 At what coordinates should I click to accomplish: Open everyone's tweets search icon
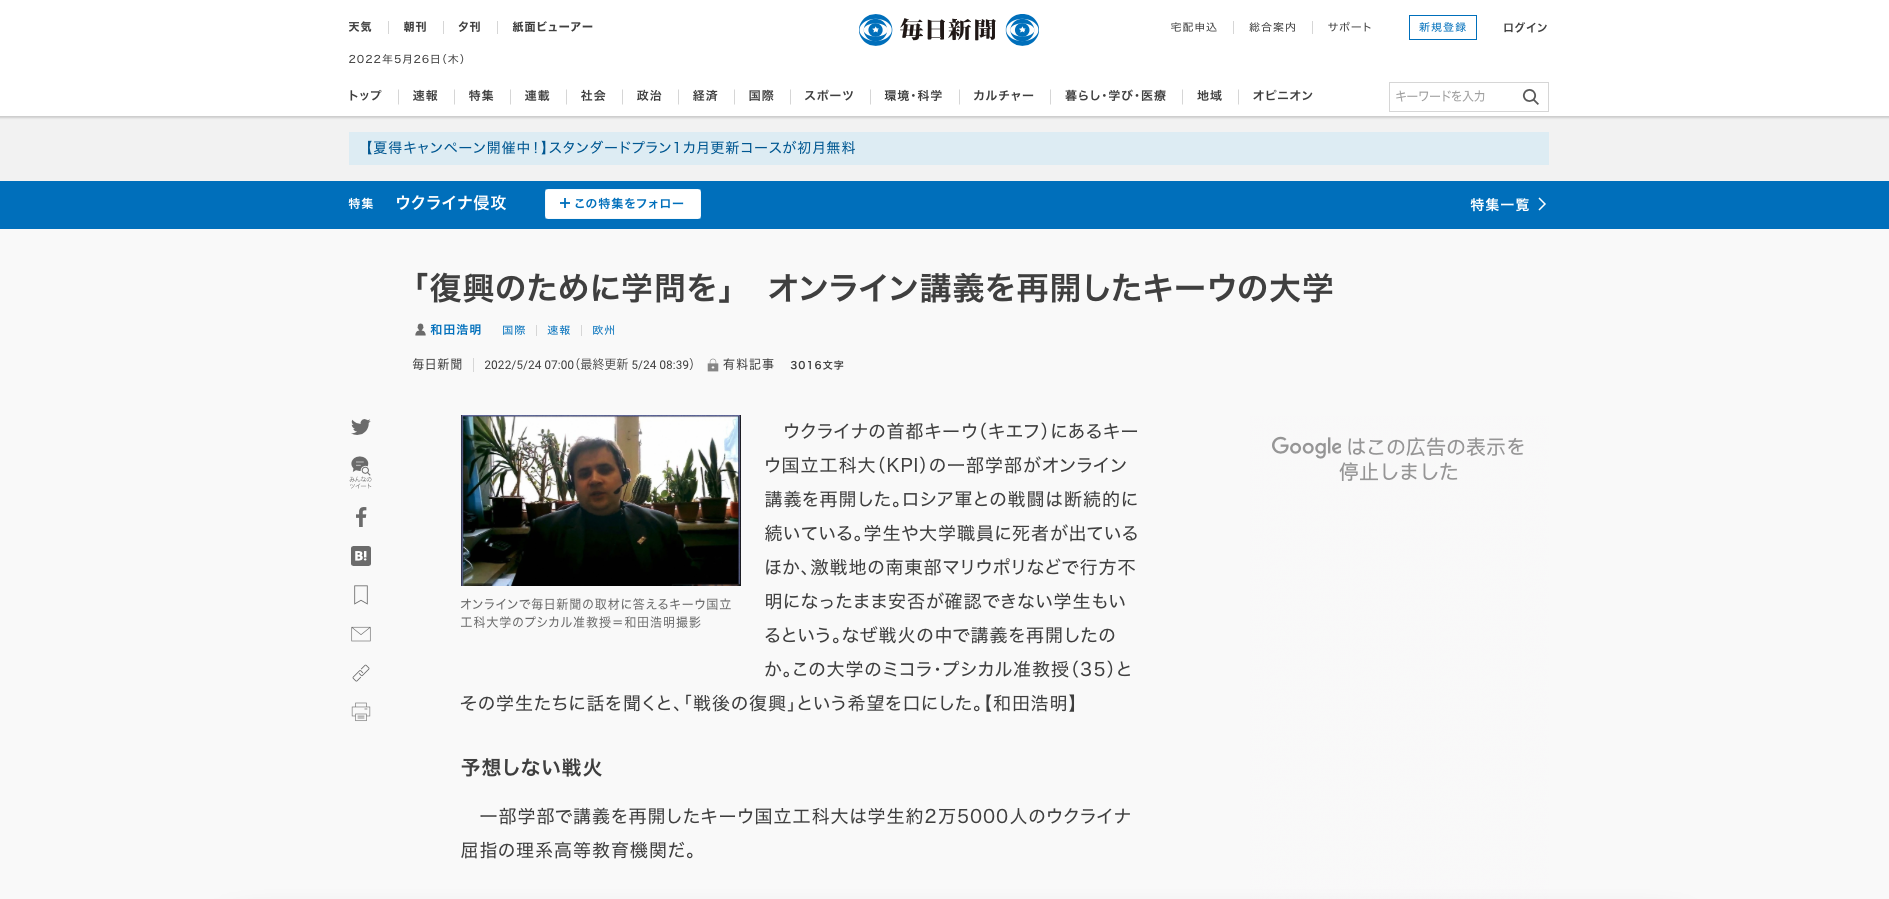pos(361,471)
